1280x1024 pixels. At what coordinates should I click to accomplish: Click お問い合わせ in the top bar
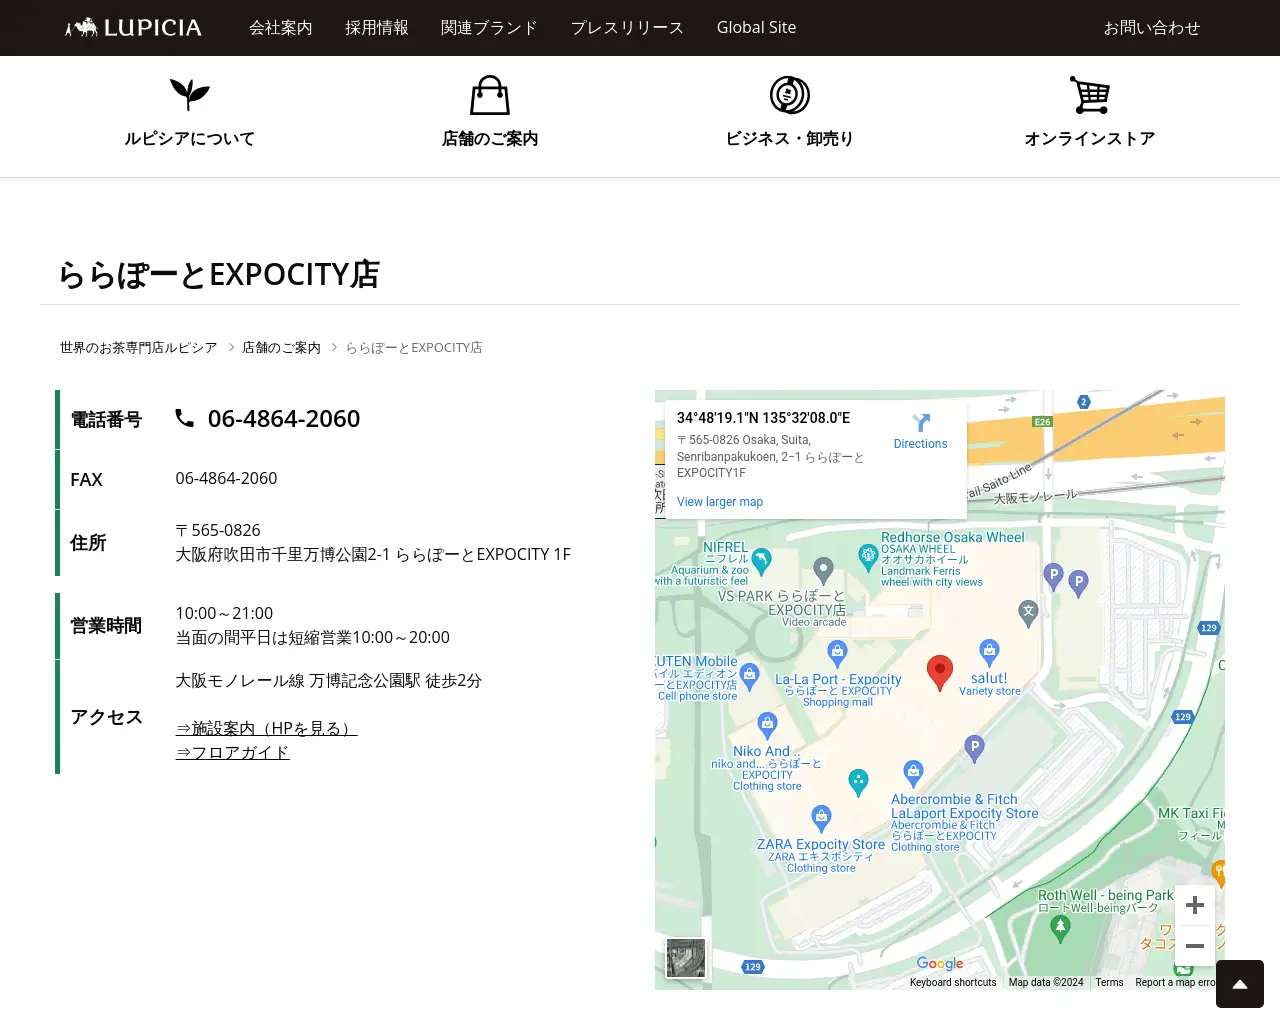coord(1152,28)
